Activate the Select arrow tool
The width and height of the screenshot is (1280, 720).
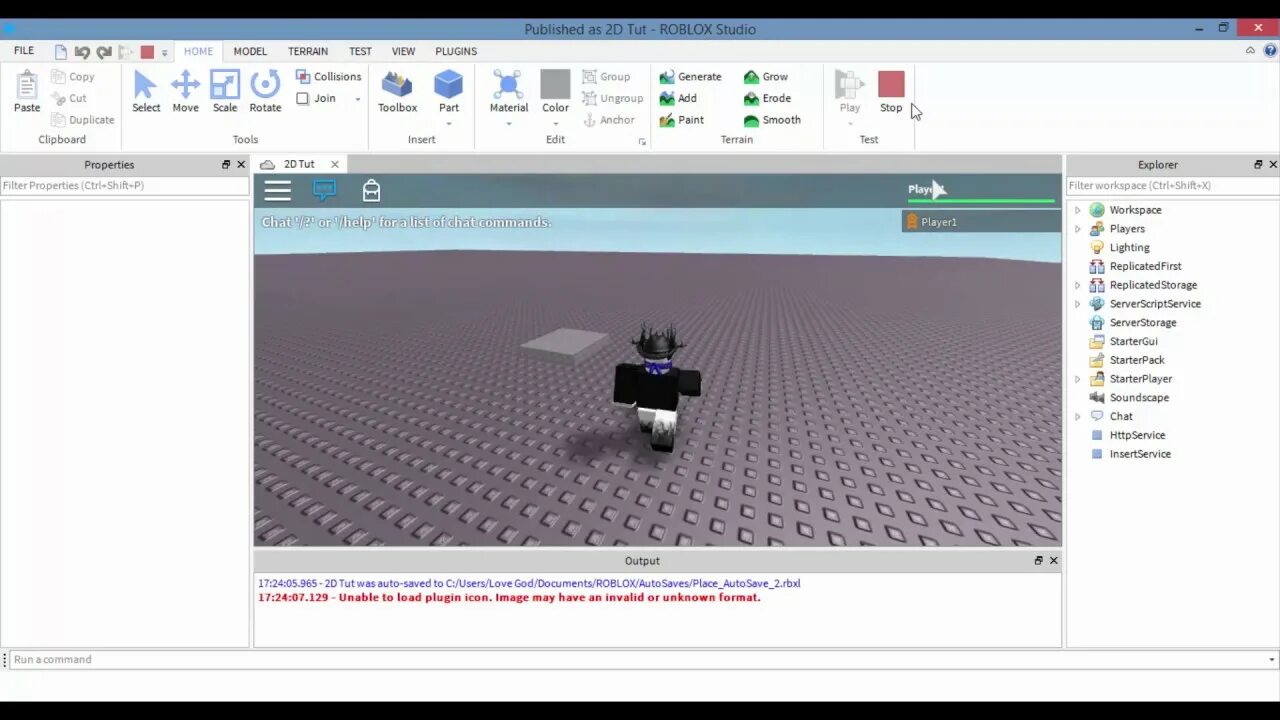(x=146, y=91)
